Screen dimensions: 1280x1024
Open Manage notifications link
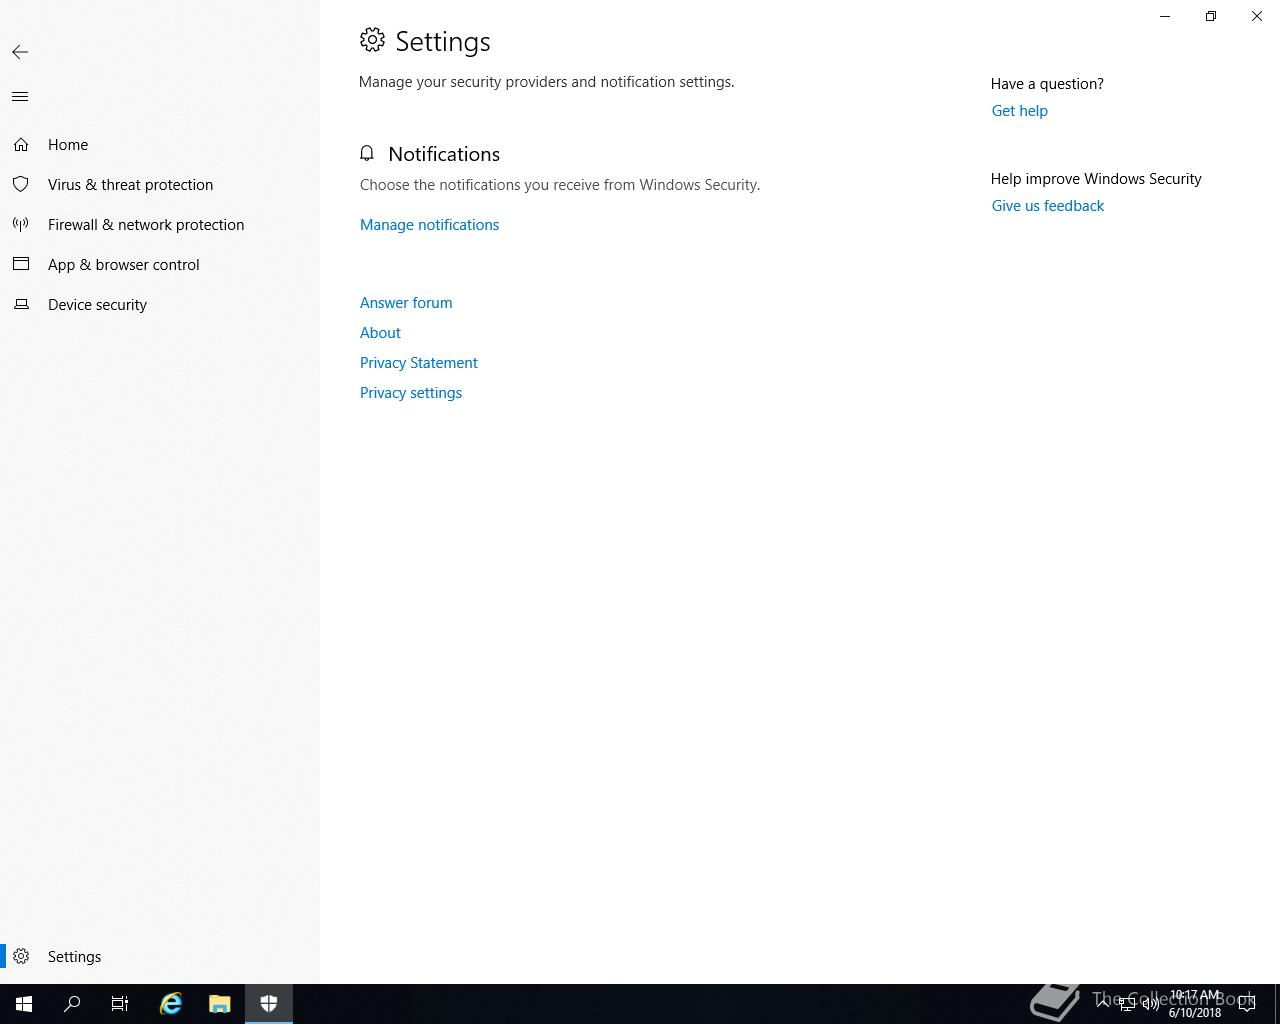[429, 225]
